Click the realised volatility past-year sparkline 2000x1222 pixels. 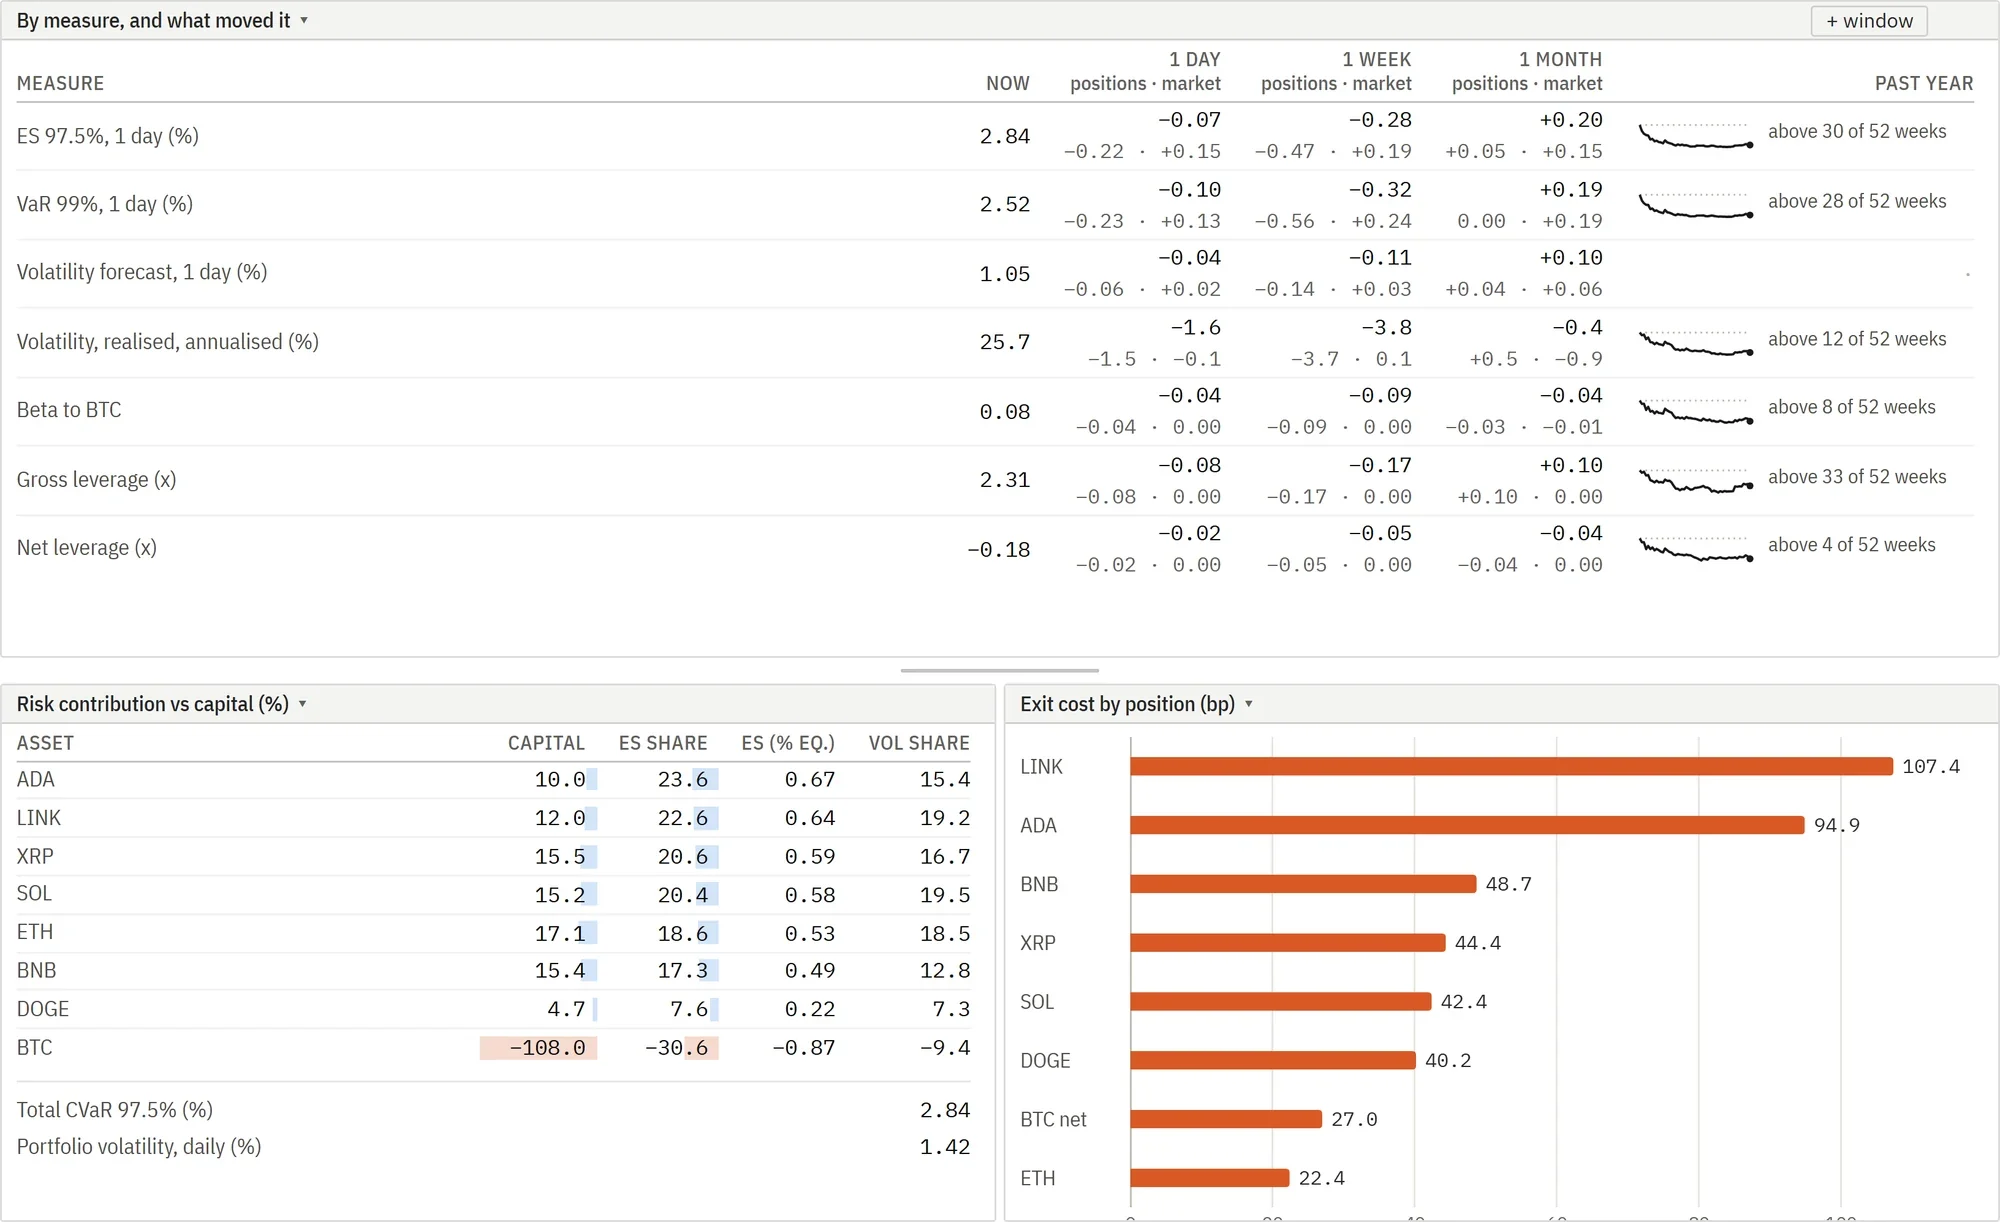[1696, 342]
